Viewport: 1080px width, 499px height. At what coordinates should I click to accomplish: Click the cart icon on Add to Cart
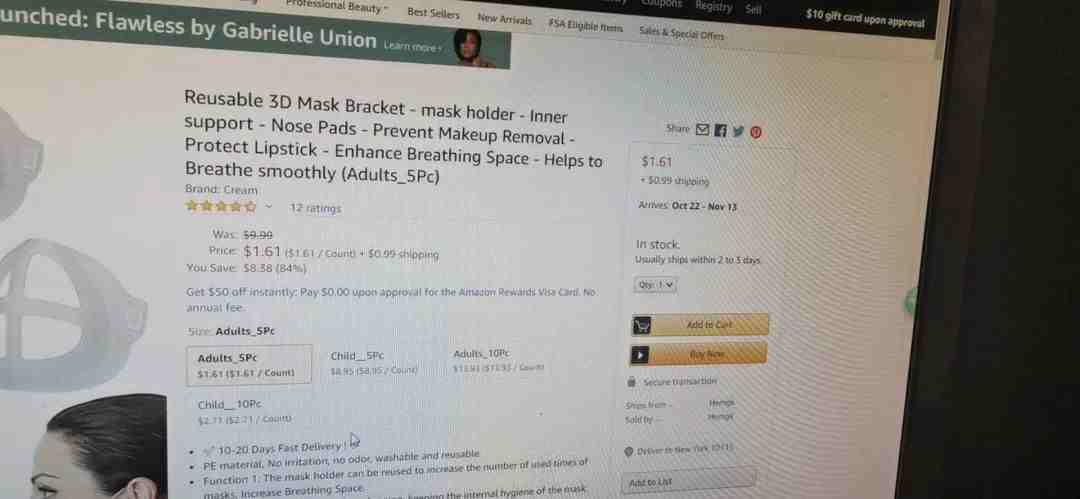641,325
